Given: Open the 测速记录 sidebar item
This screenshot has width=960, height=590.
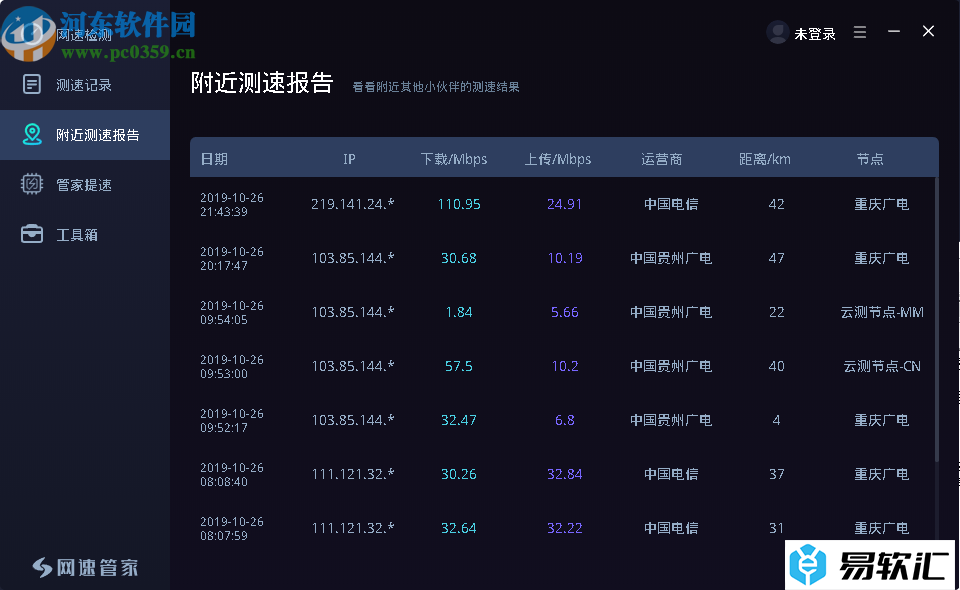Looking at the screenshot, I should click(85, 84).
